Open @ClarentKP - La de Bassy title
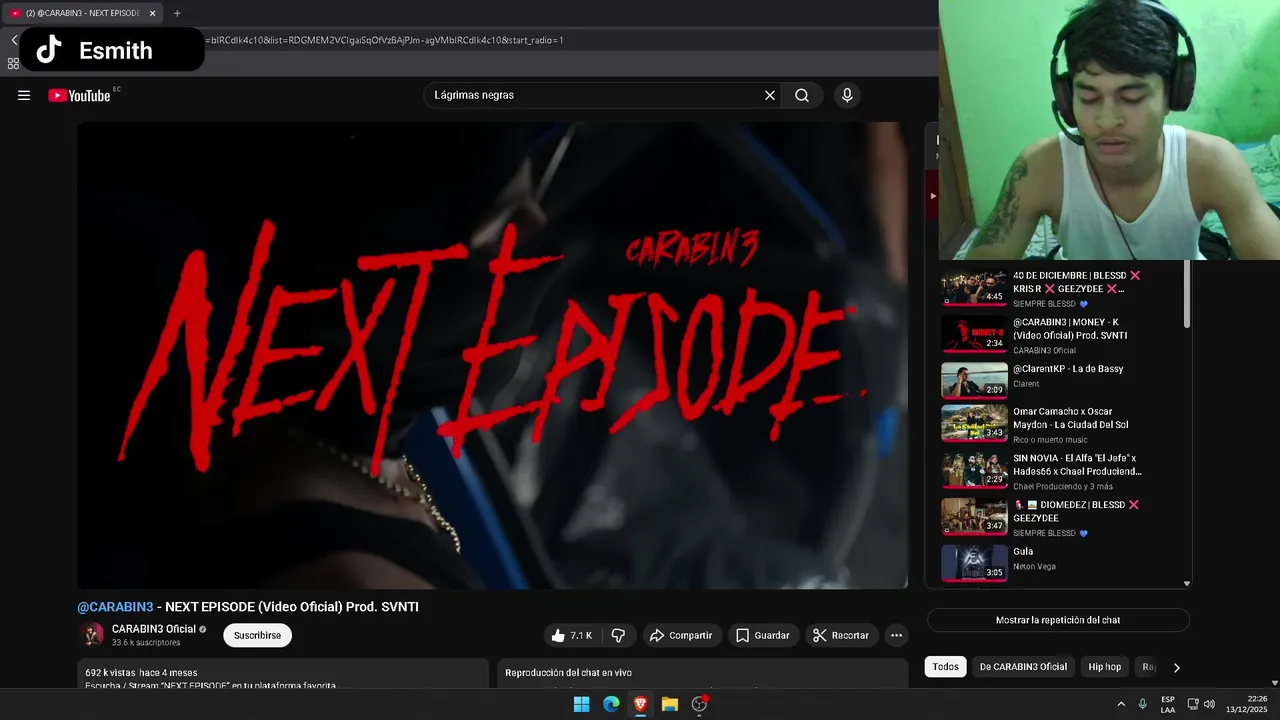The height and width of the screenshot is (720, 1280). (x=1068, y=369)
